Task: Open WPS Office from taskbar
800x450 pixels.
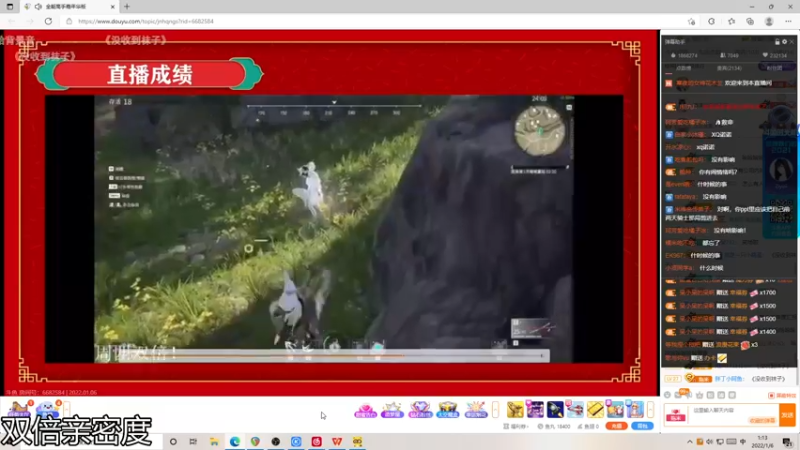Action: pyautogui.click(x=337, y=442)
